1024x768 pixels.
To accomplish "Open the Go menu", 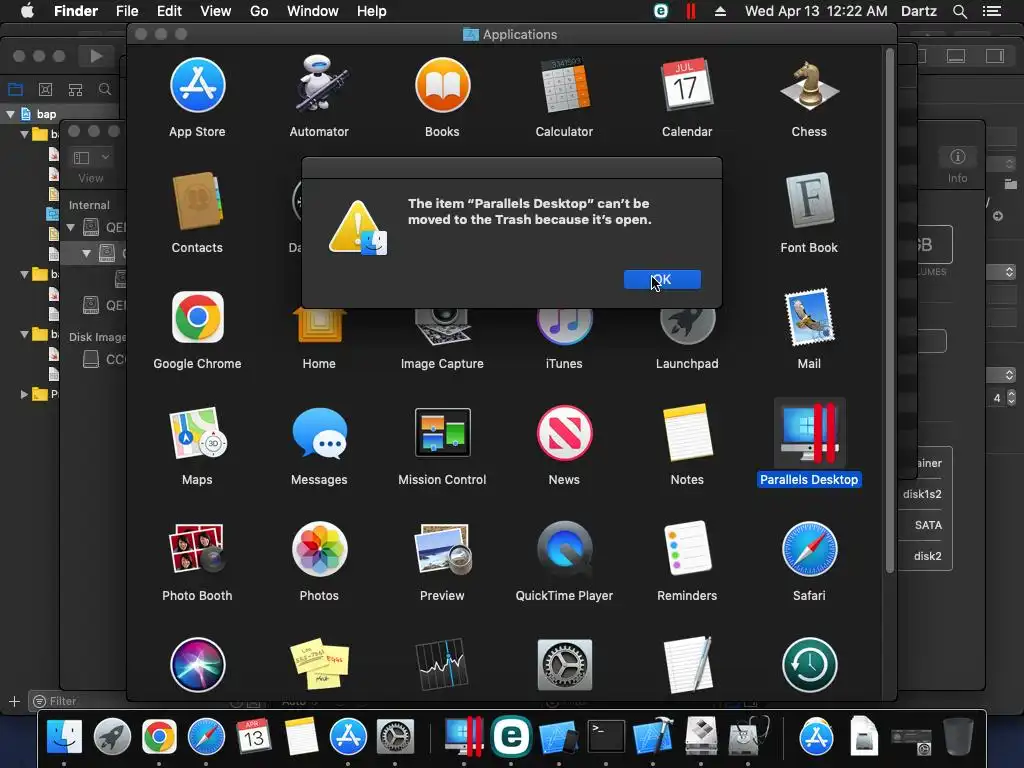I will (x=259, y=11).
